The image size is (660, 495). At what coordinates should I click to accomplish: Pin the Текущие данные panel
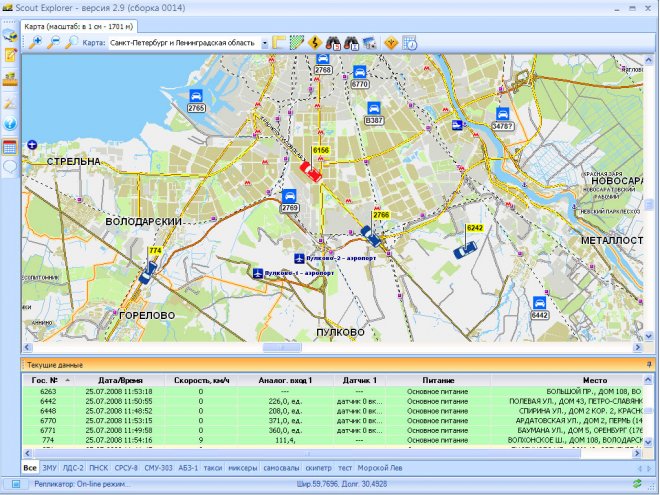[649, 365]
